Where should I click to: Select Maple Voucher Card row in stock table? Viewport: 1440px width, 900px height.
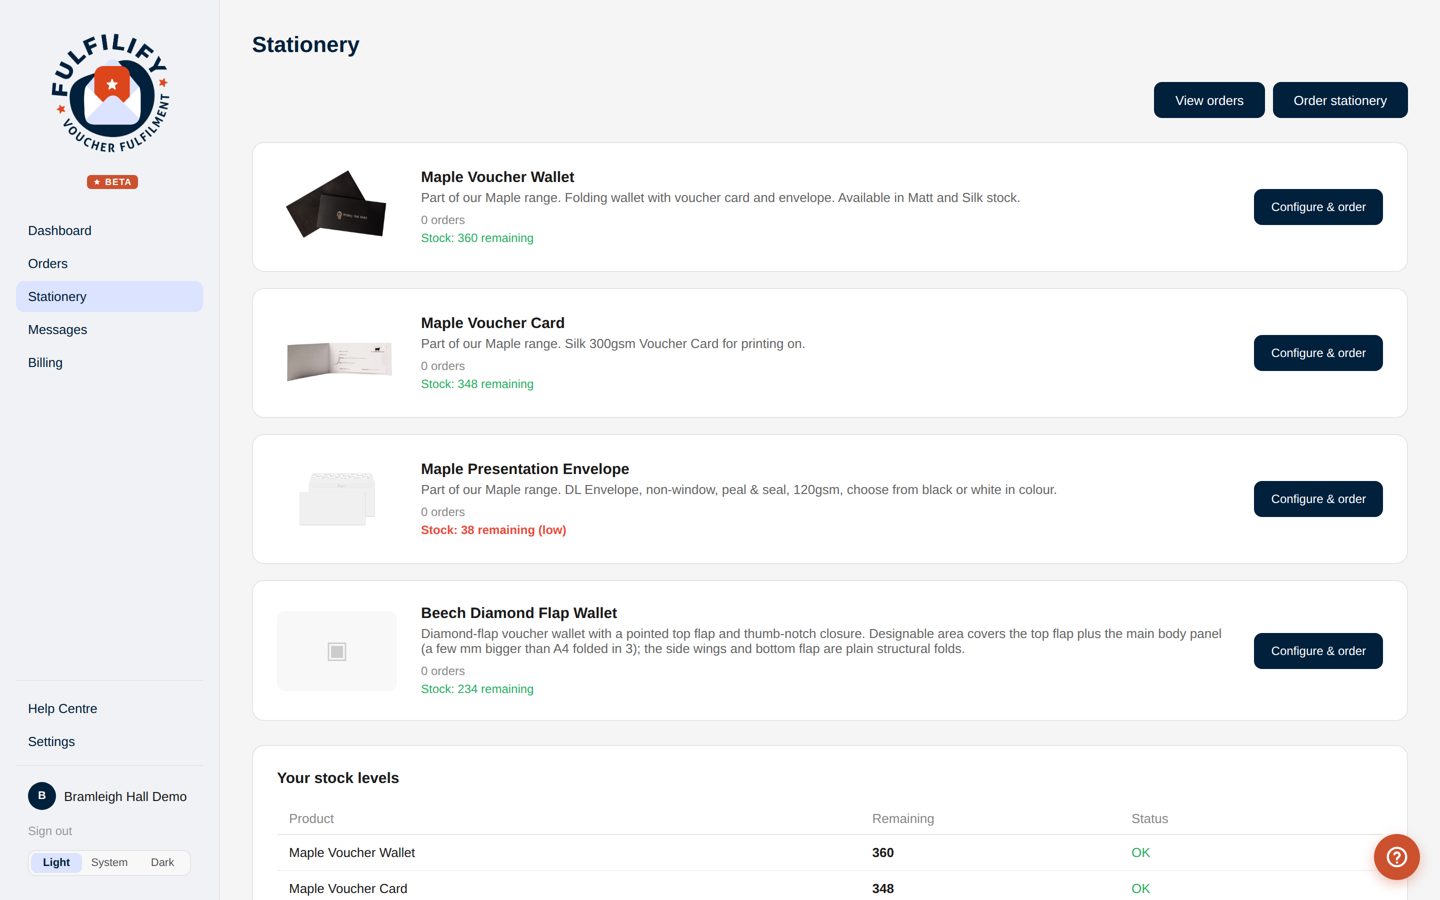(829, 888)
